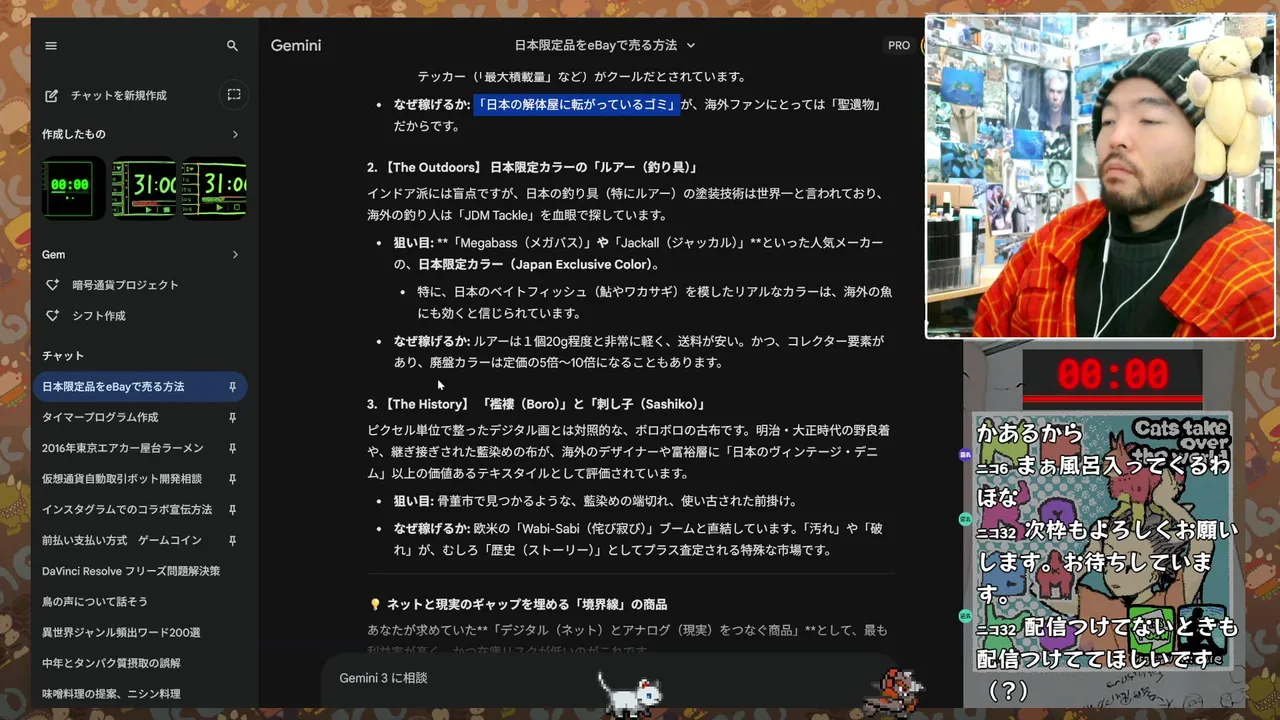Click heading 日本限定カラーの「ルアー（釣り具）」
The height and width of the screenshot is (720, 1280).
coord(594,167)
